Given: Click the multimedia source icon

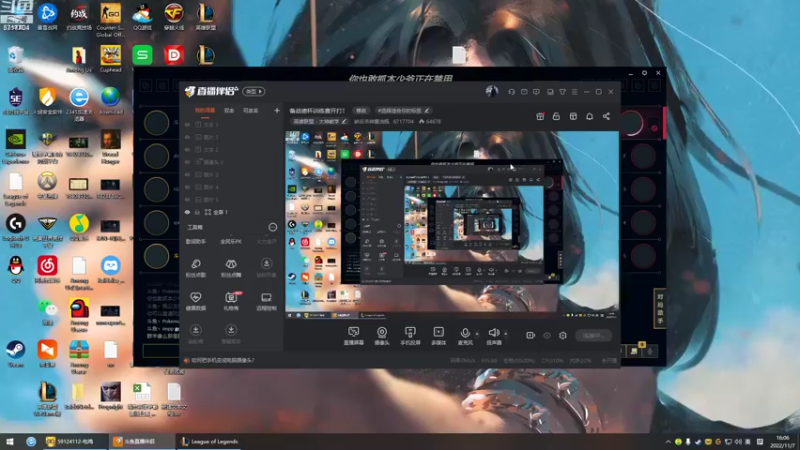Looking at the screenshot, I should (x=438, y=332).
